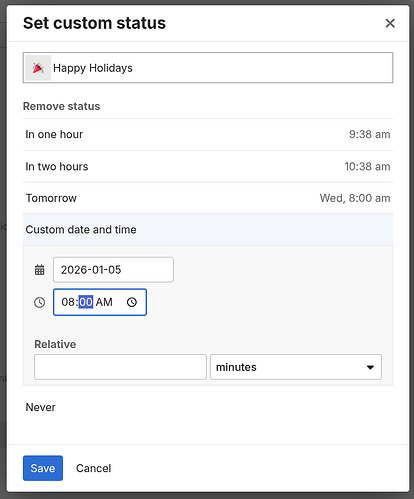Toggle the AM period in the time field

click(x=104, y=302)
